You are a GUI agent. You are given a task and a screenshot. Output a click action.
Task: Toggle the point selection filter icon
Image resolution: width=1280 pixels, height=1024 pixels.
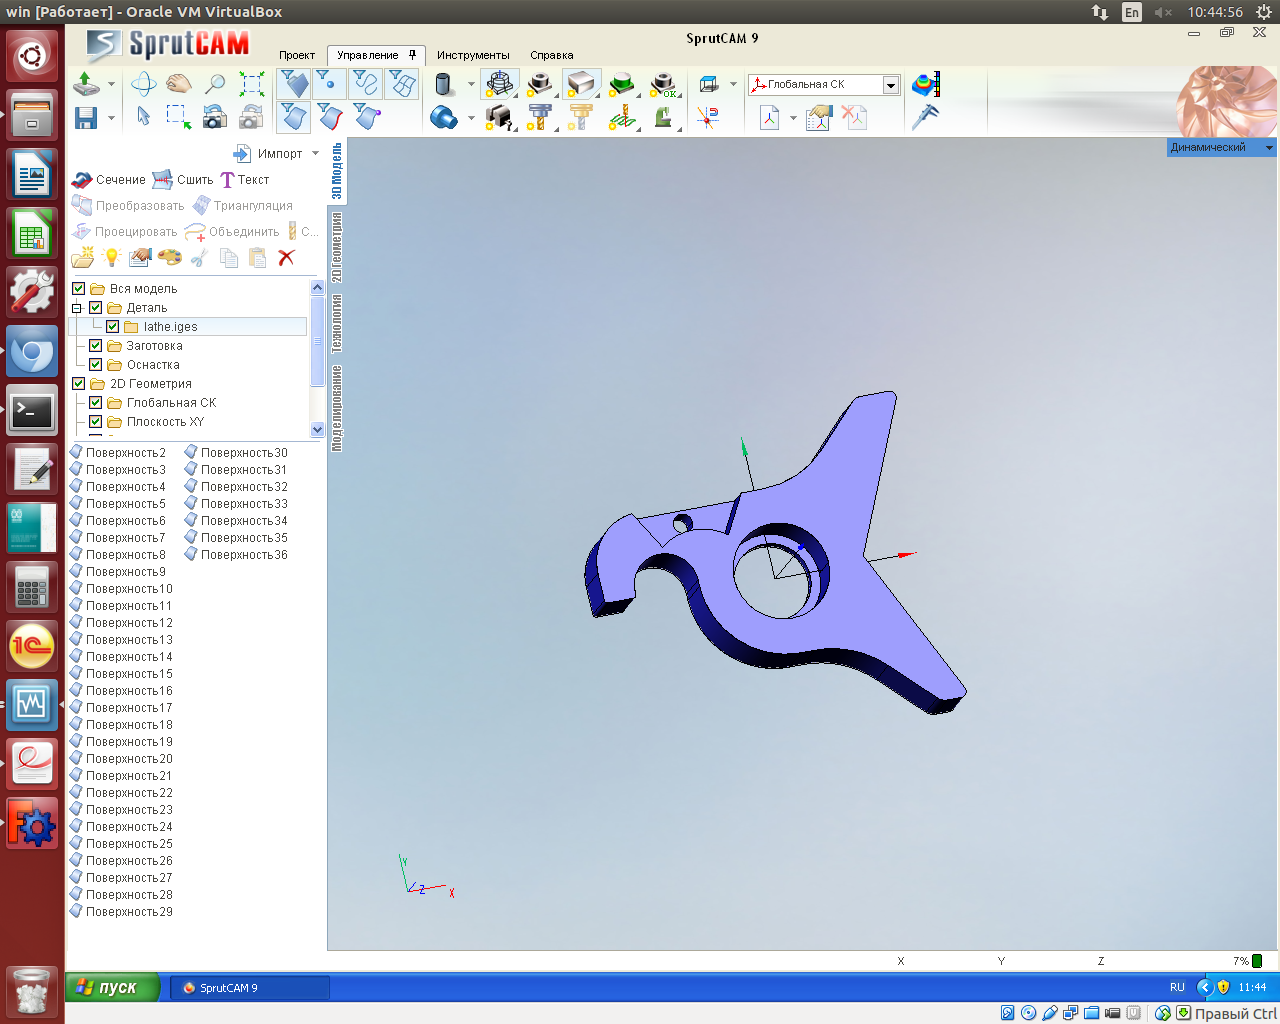pos(330,84)
